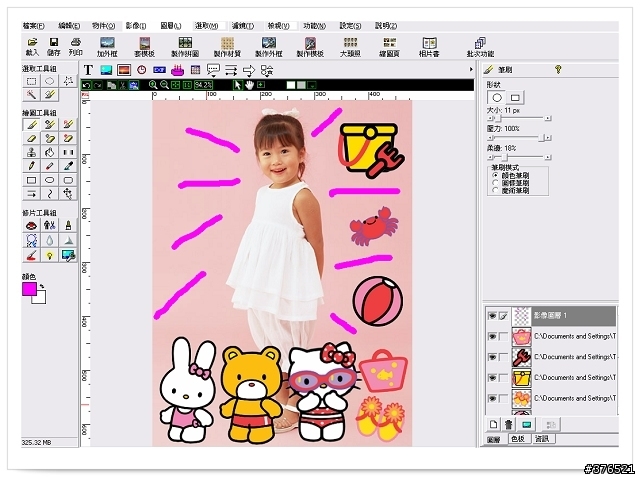Switch to the 色板 tab
This screenshot has height=477, width=640.
coord(518,439)
